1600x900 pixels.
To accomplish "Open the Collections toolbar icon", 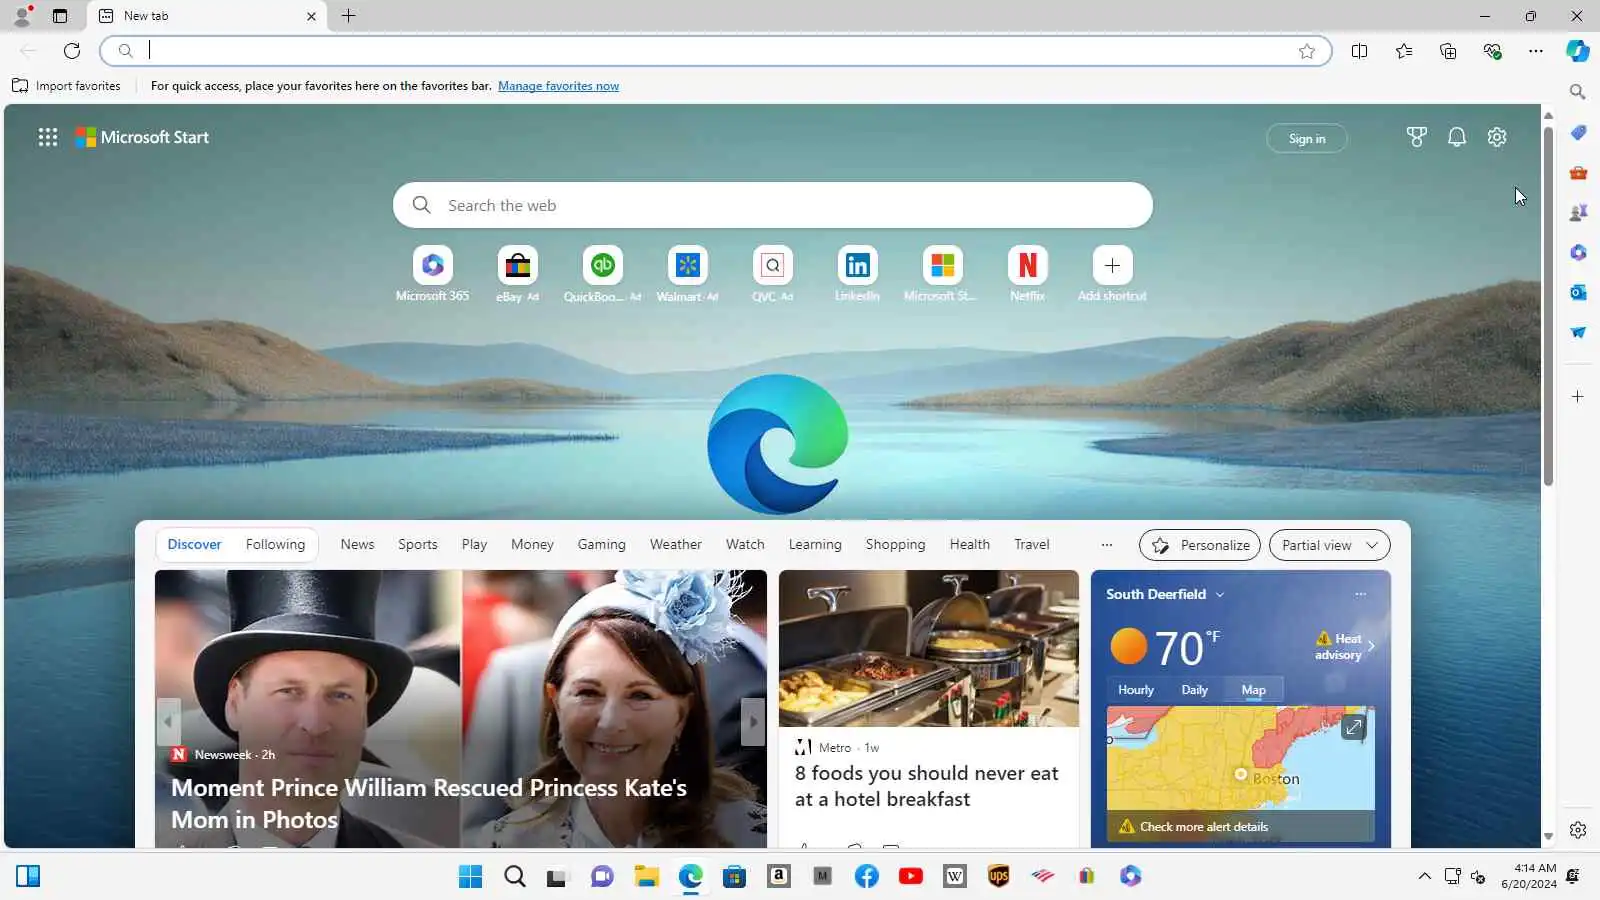I will coord(1448,51).
